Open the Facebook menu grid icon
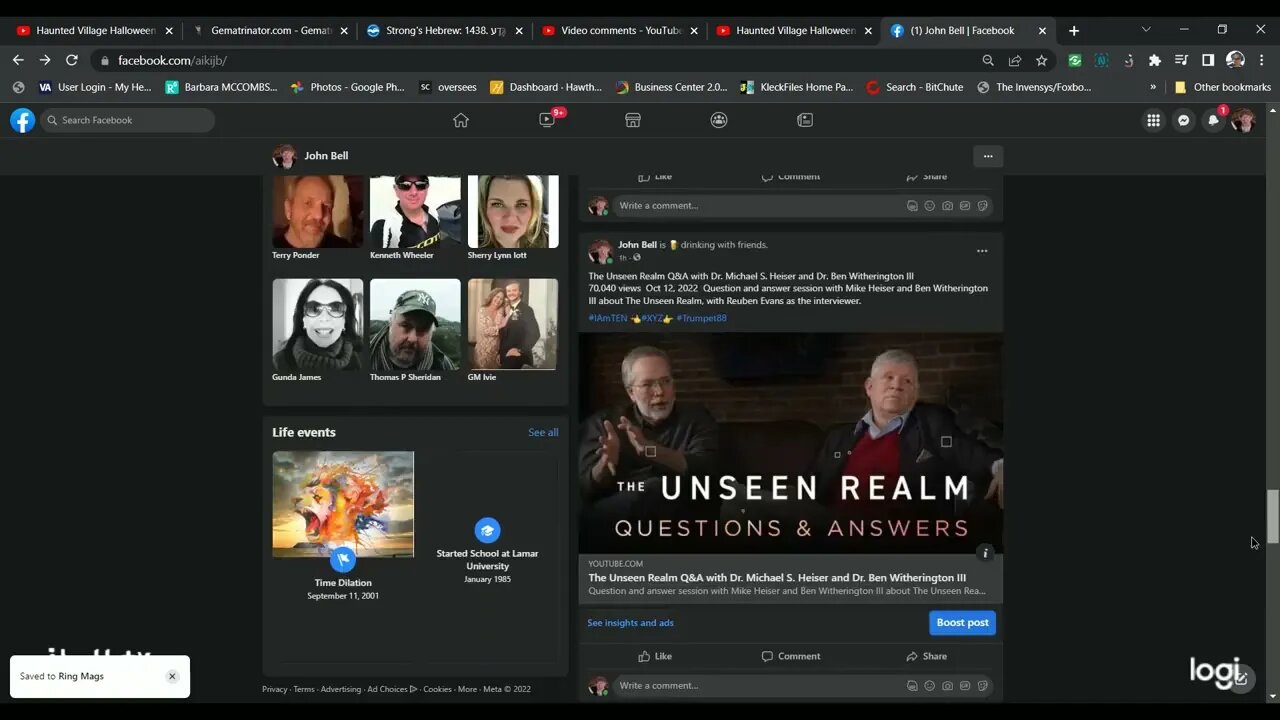The height and width of the screenshot is (720, 1280). (x=1153, y=120)
